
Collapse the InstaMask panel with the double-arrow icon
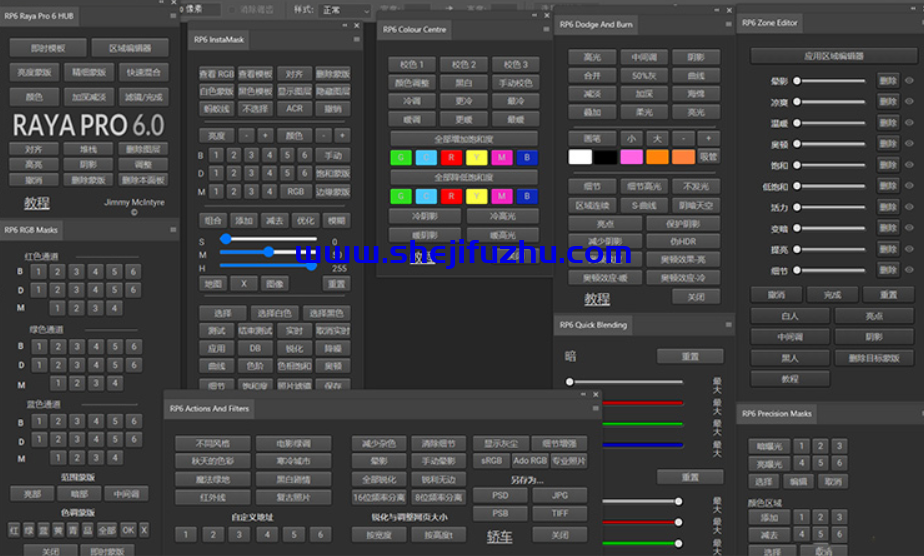pos(345,25)
